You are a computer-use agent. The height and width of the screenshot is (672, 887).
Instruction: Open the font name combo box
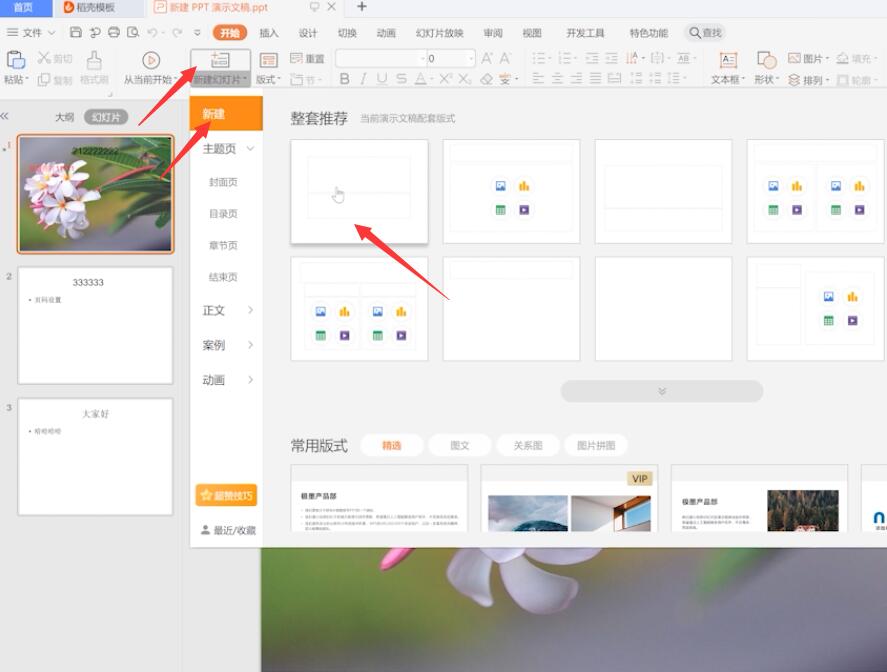381,58
